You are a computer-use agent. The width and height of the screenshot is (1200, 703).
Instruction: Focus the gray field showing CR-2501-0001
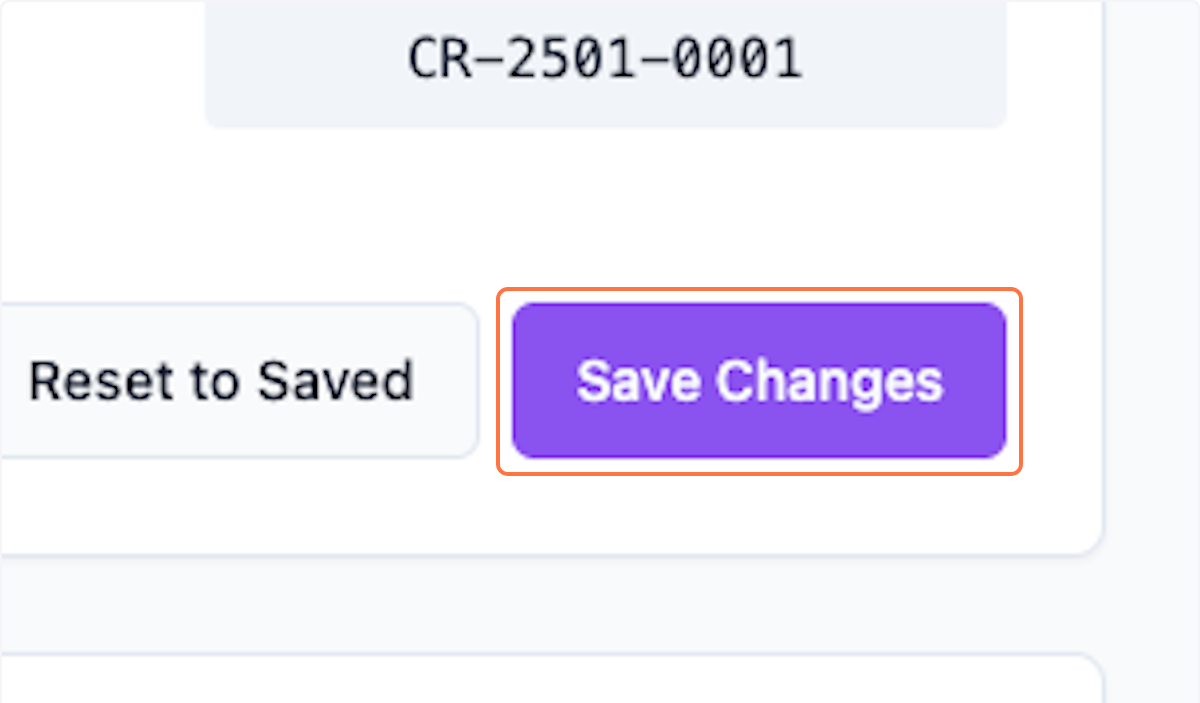point(605,62)
